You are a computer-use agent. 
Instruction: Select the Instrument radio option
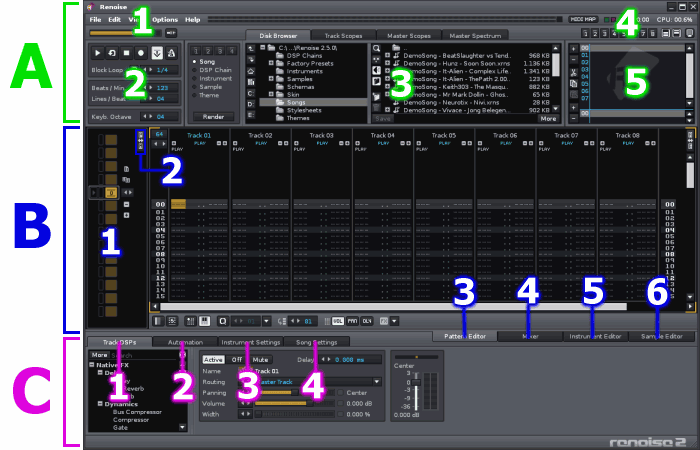click(212, 79)
